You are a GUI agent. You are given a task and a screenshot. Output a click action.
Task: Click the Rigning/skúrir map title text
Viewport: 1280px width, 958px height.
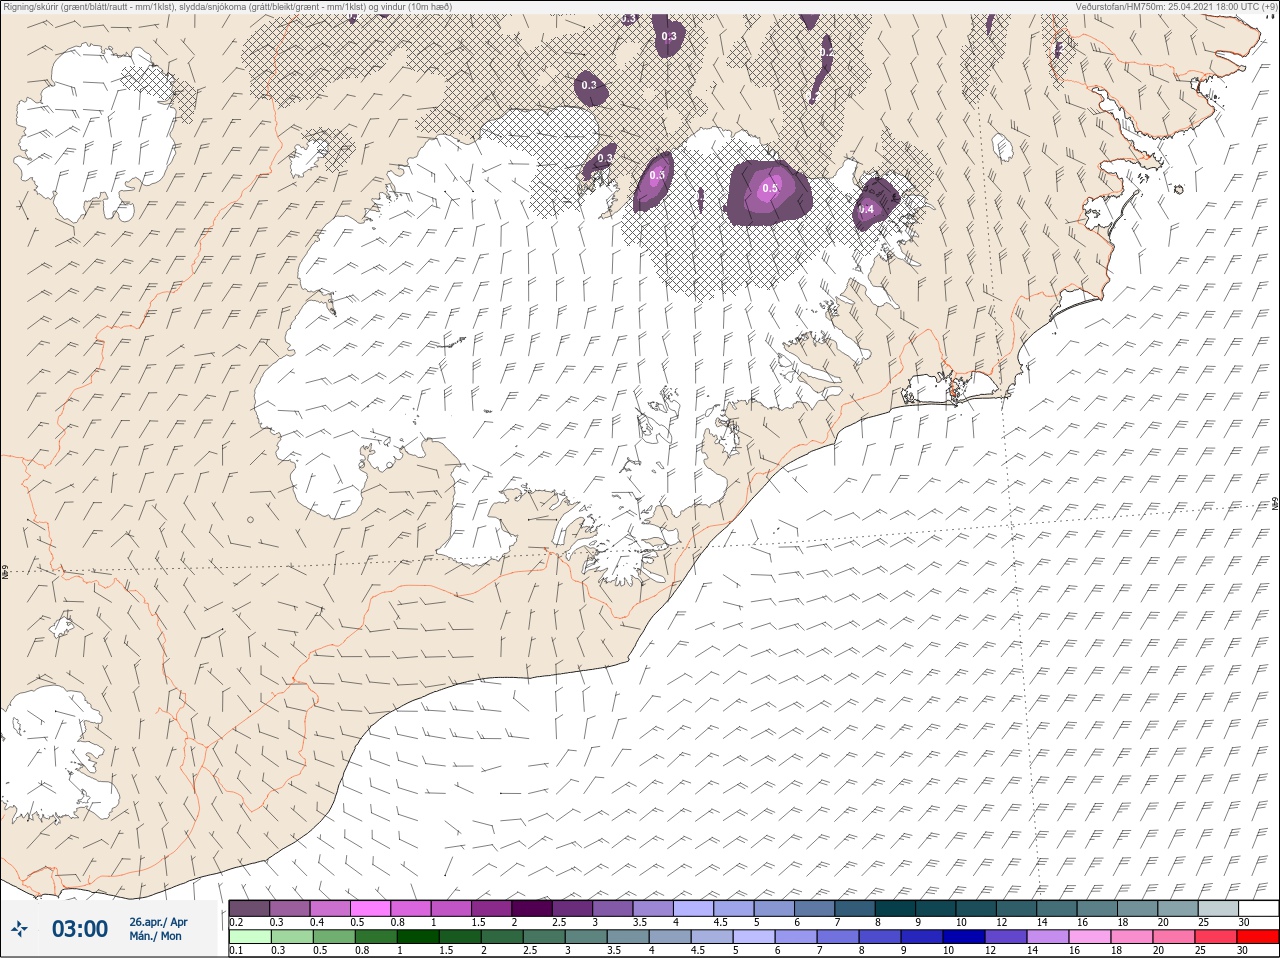[x=227, y=6]
